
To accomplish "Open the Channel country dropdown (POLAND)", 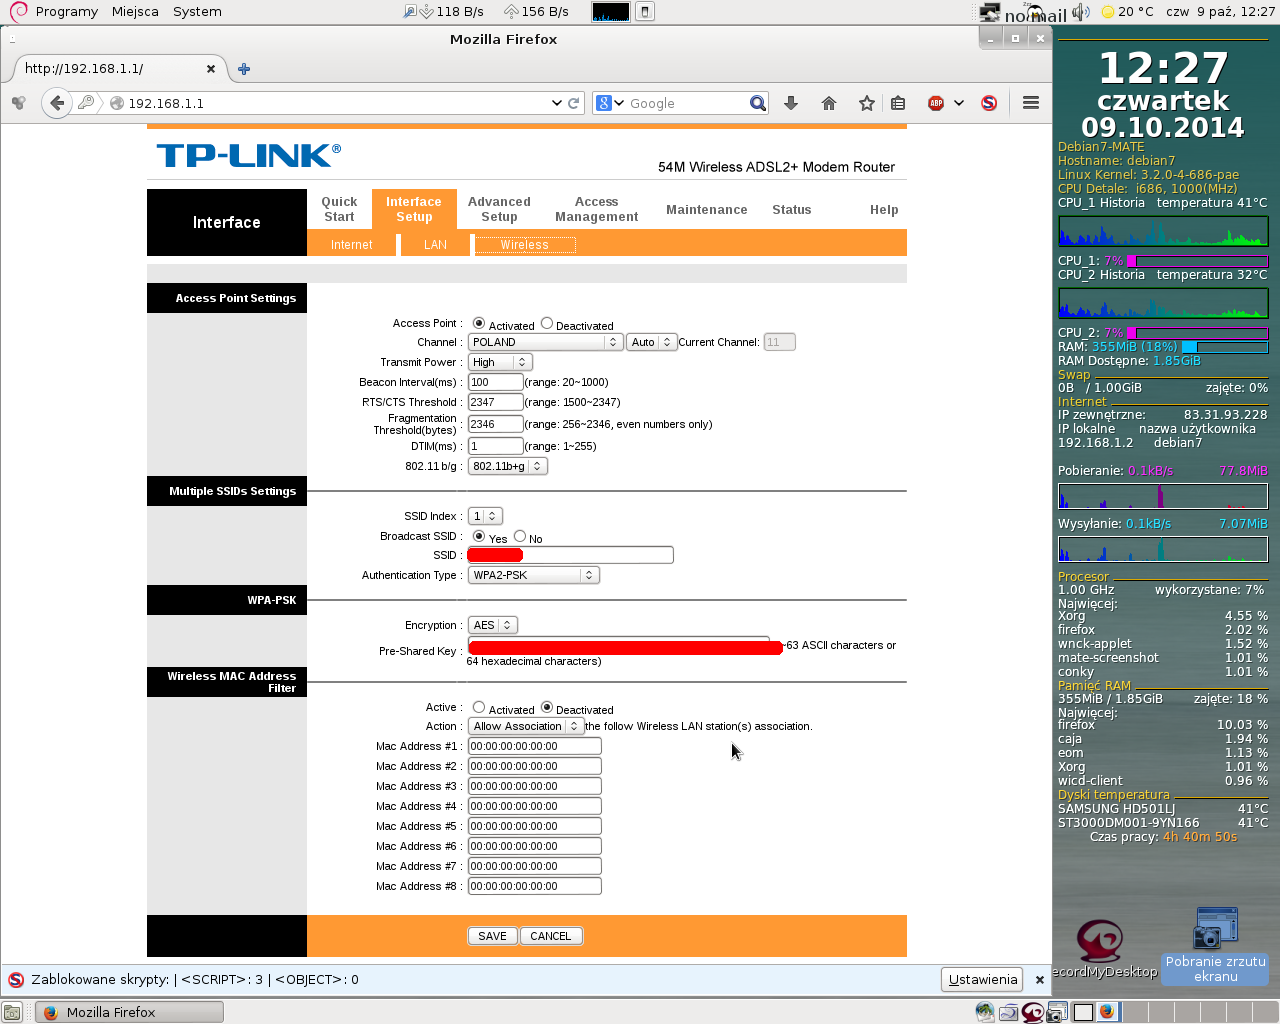I will (545, 342).
